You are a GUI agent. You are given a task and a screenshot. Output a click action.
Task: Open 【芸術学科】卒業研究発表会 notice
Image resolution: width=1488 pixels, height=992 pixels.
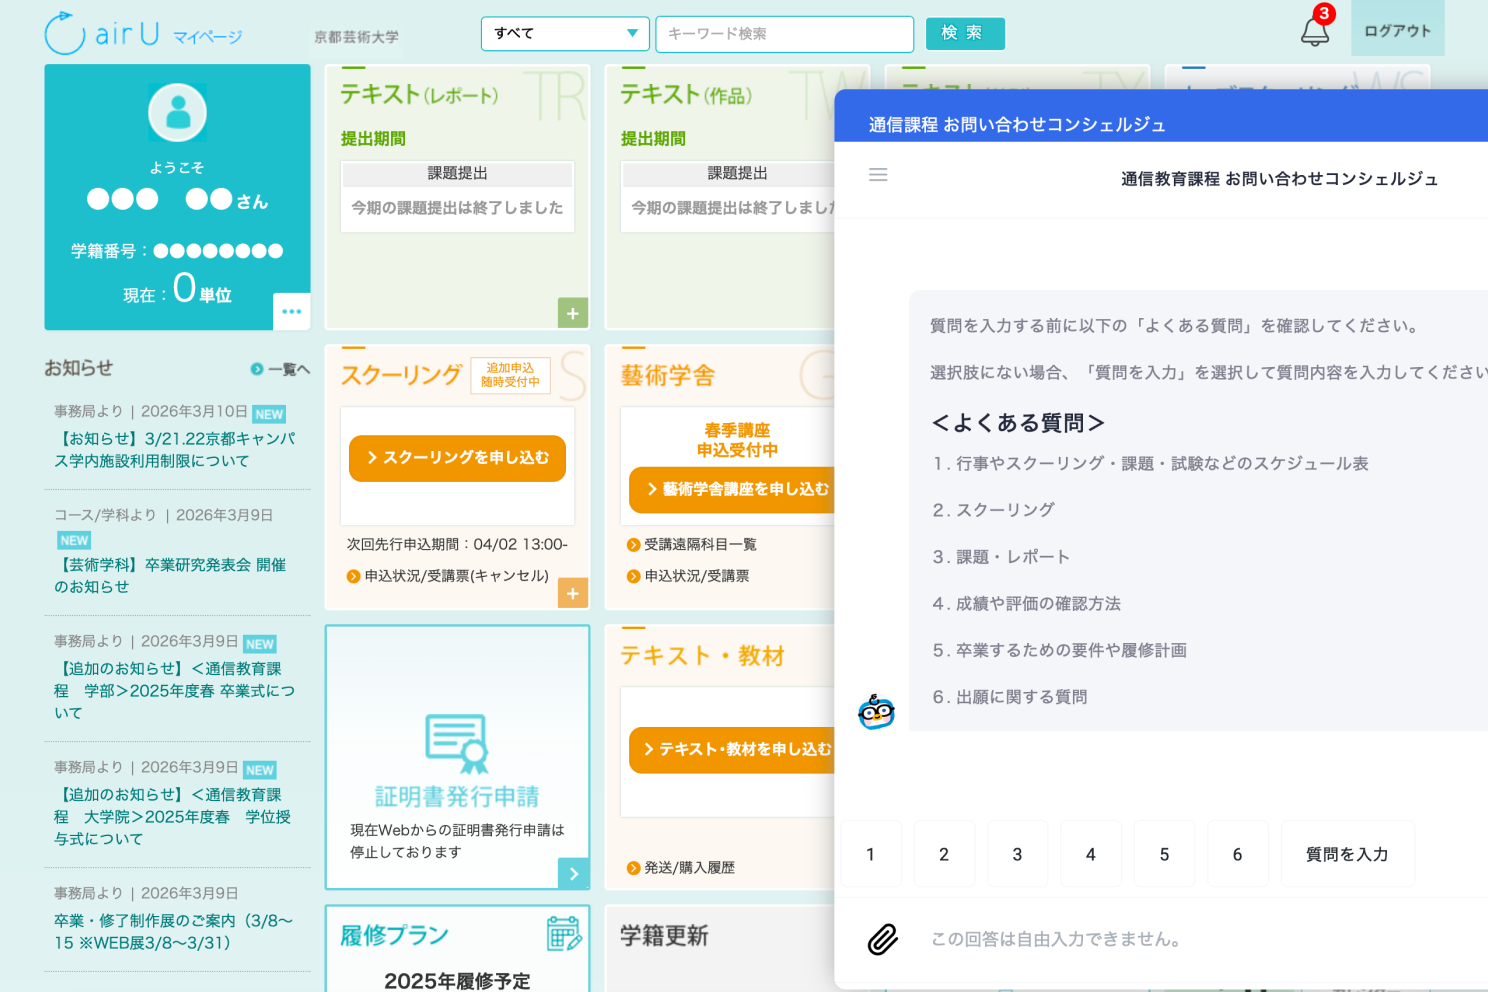(x=170, y=576)
